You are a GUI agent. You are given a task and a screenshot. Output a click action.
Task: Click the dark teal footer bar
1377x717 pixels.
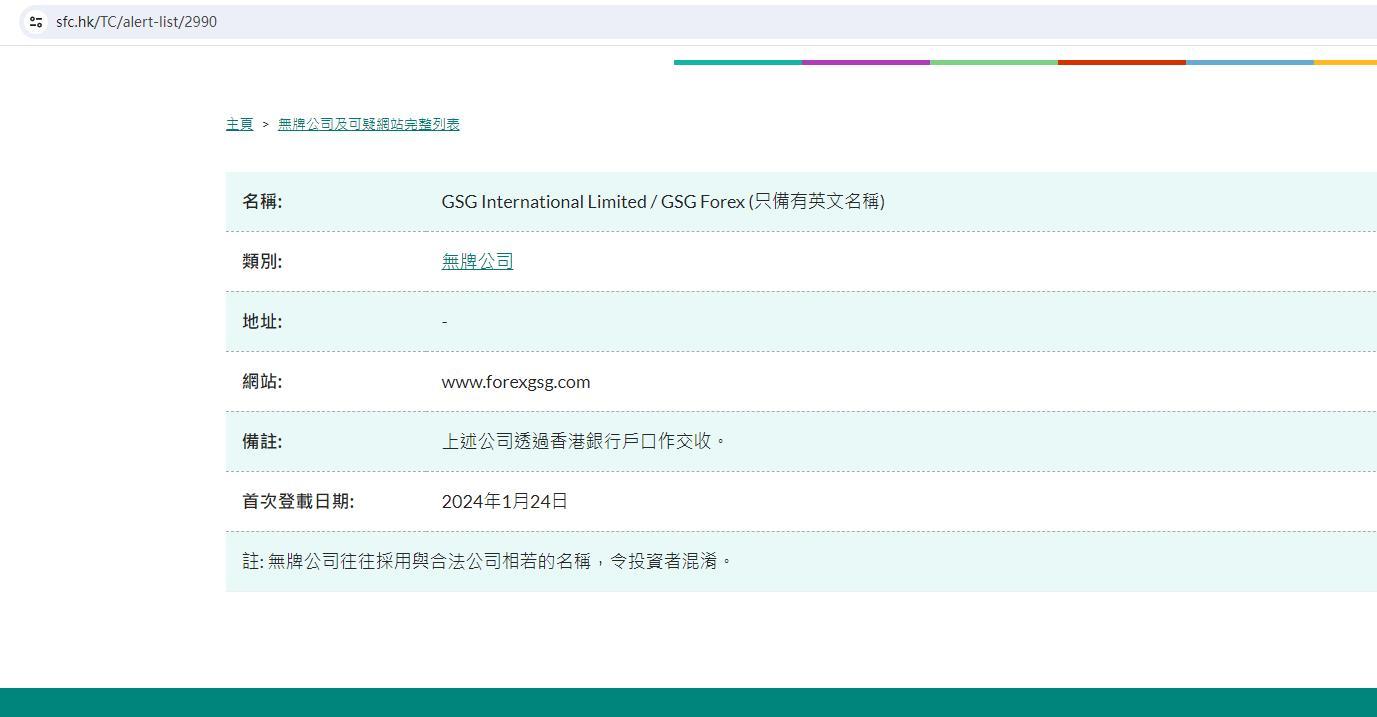click(688, 702)
